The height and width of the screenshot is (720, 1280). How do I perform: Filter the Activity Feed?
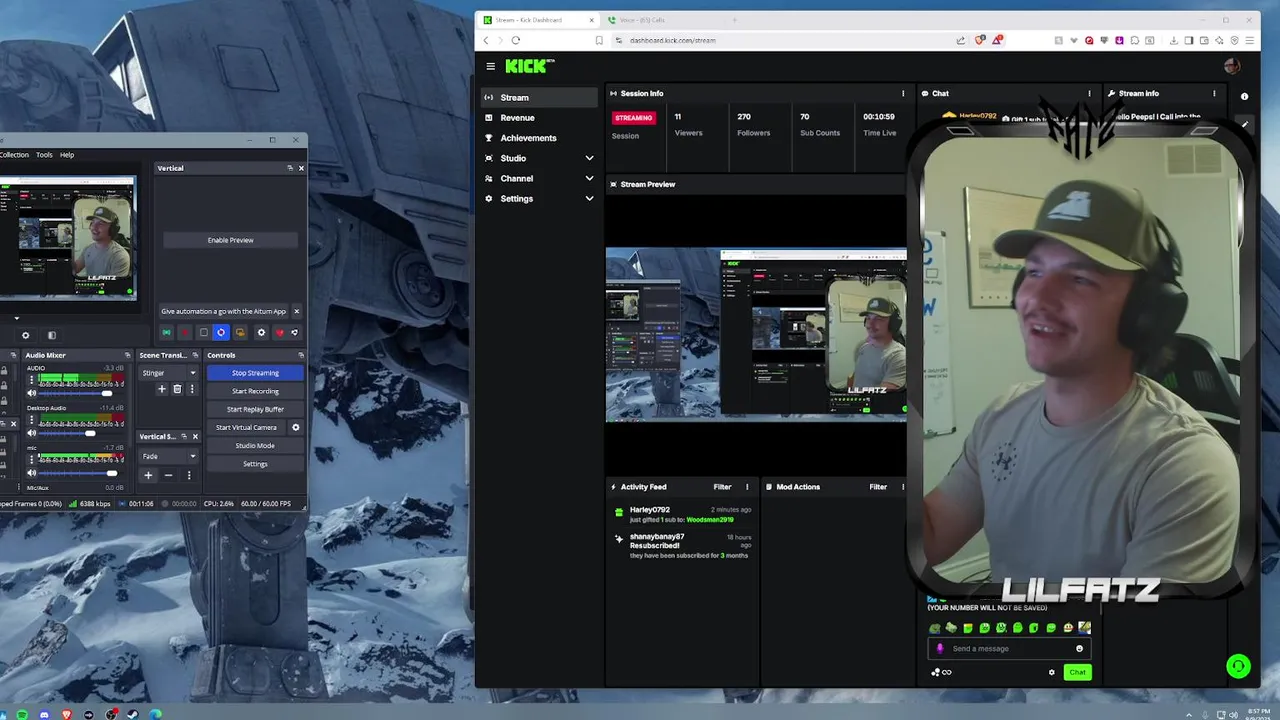722,487
